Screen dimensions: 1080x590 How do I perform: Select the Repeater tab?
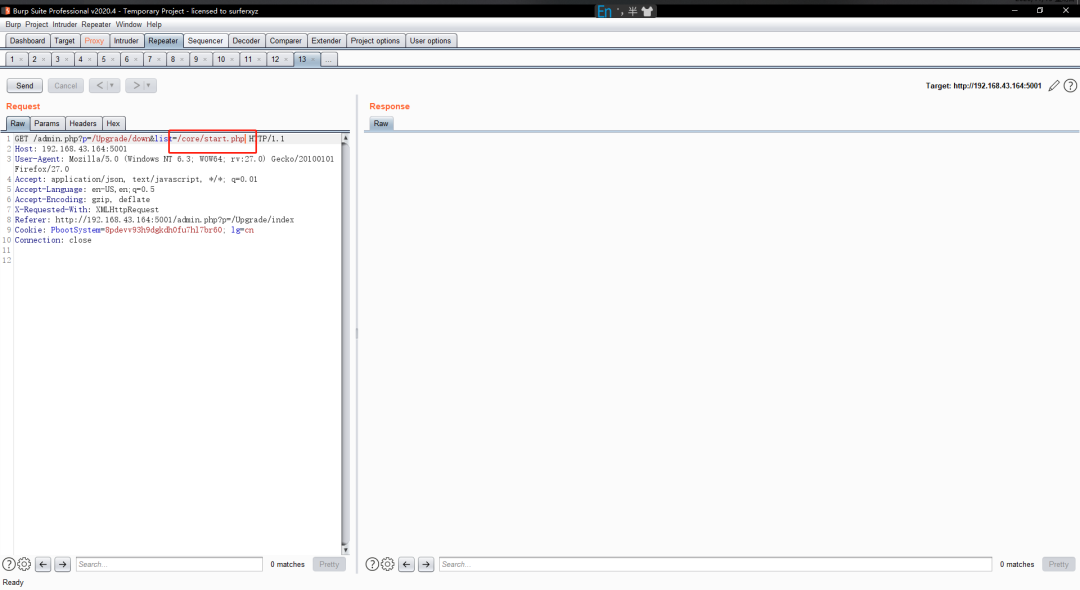coord(163,41)
